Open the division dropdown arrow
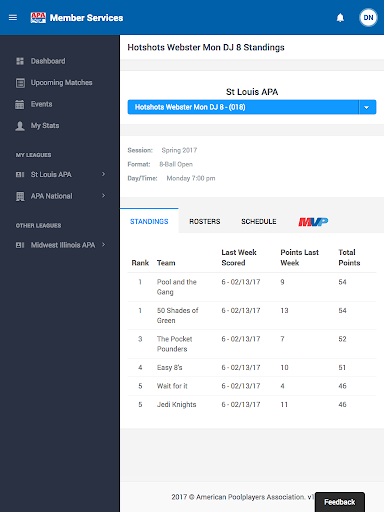Viewport: 384px width, 512px height. [367, 107]
